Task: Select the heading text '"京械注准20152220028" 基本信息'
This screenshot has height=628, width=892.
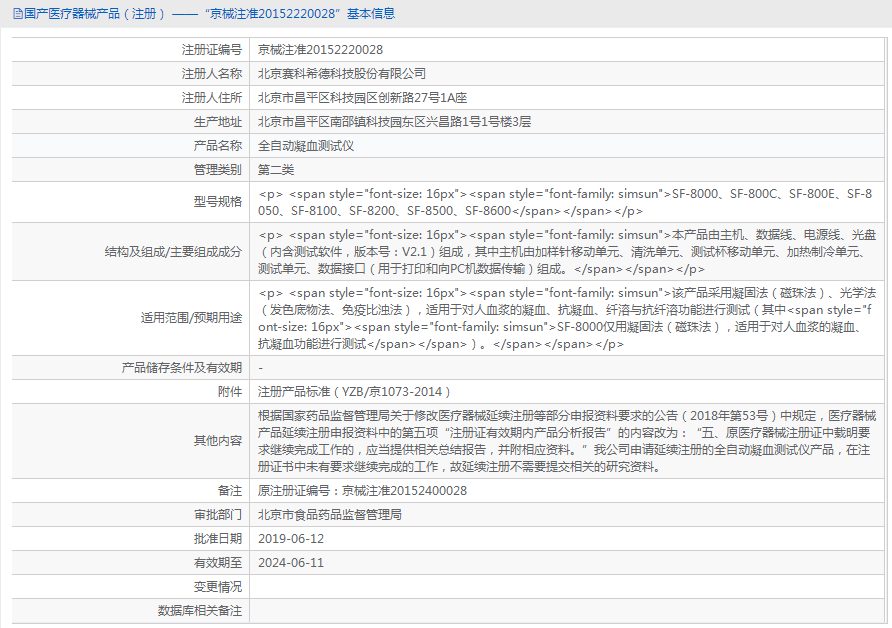Action: tap(300, 14)
